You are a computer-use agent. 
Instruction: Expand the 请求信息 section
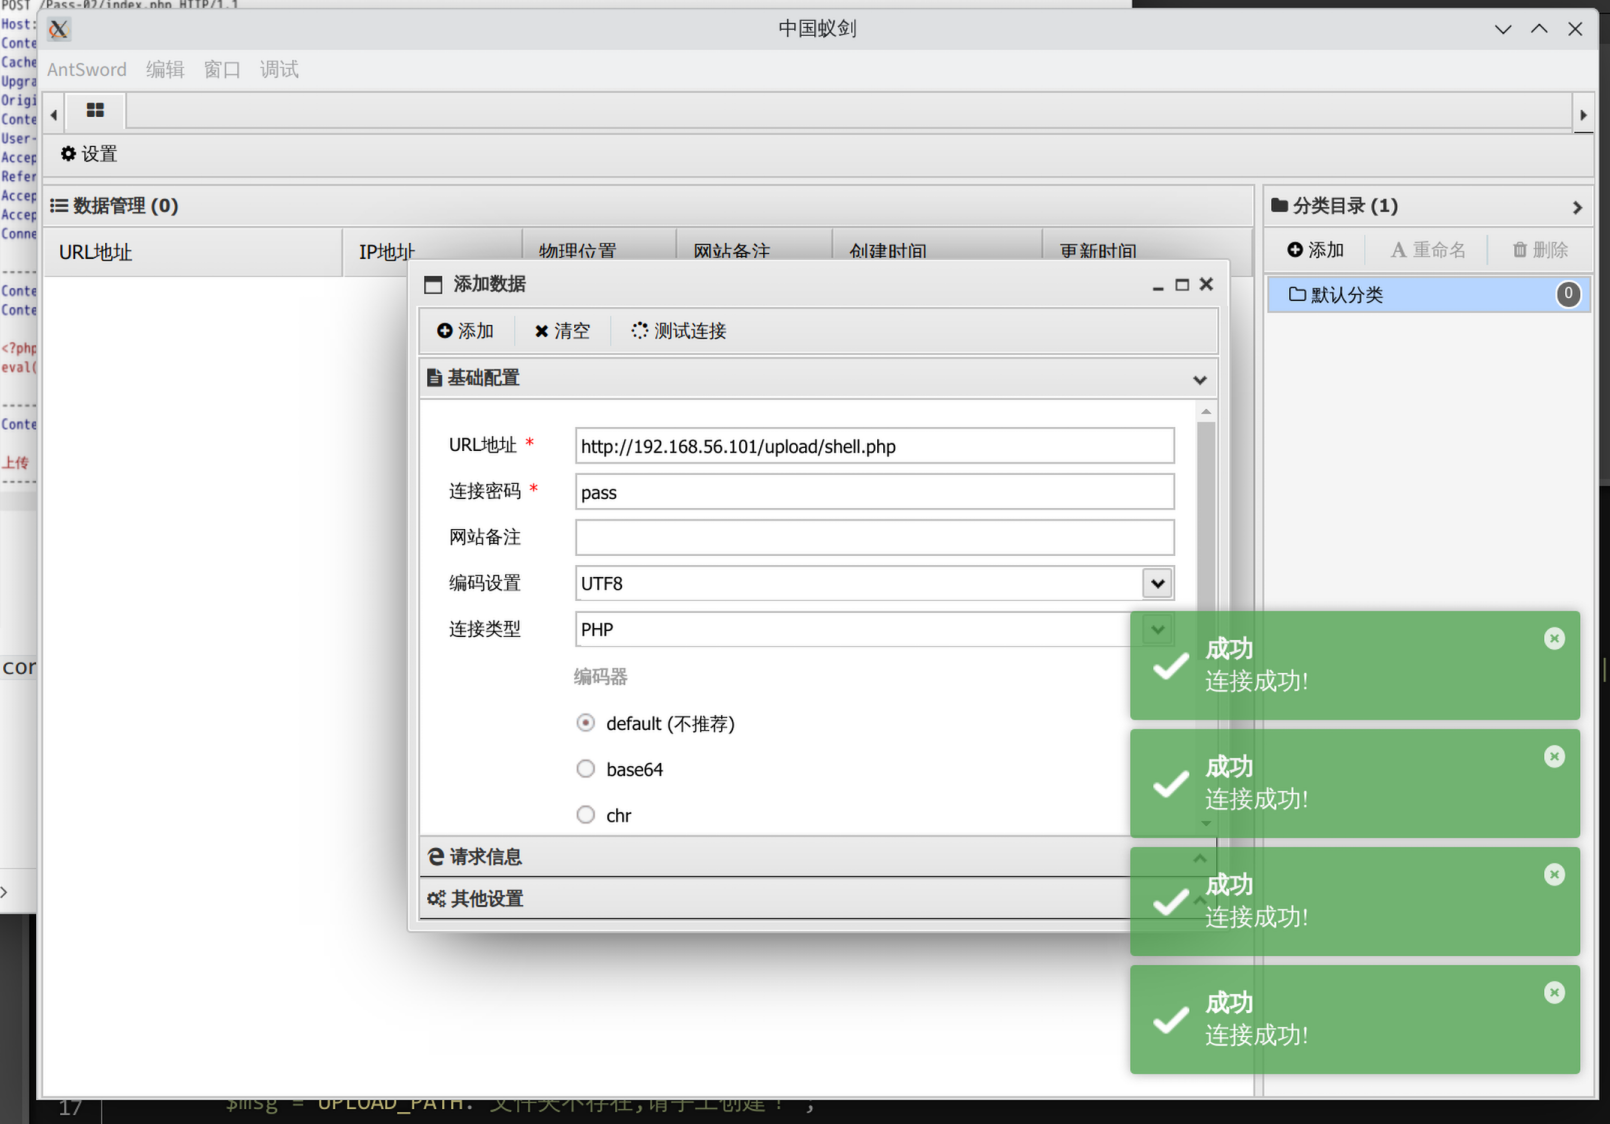[818, 857]
